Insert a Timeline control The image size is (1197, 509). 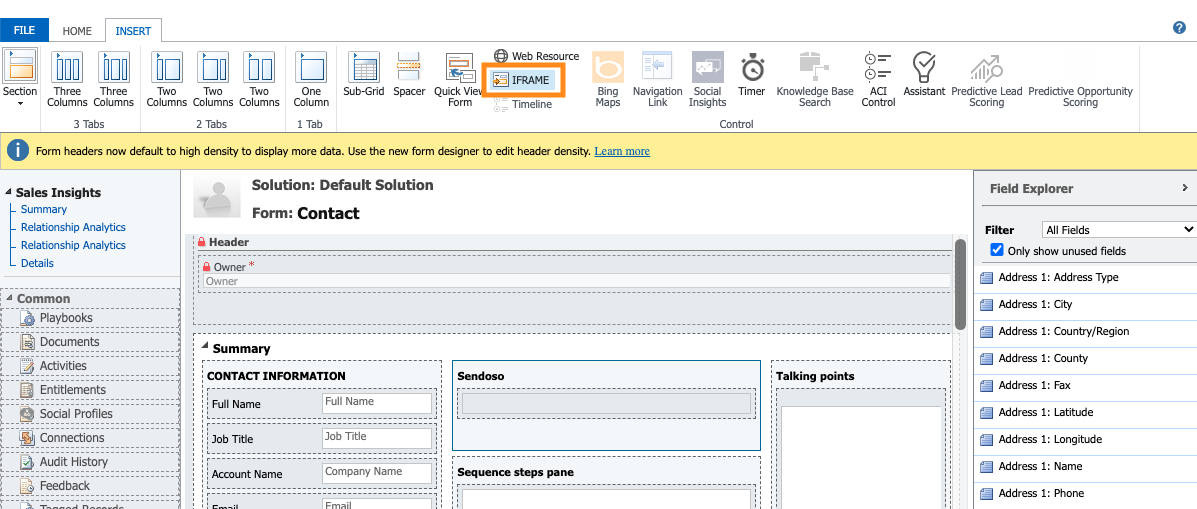click(x=523, y=105)
